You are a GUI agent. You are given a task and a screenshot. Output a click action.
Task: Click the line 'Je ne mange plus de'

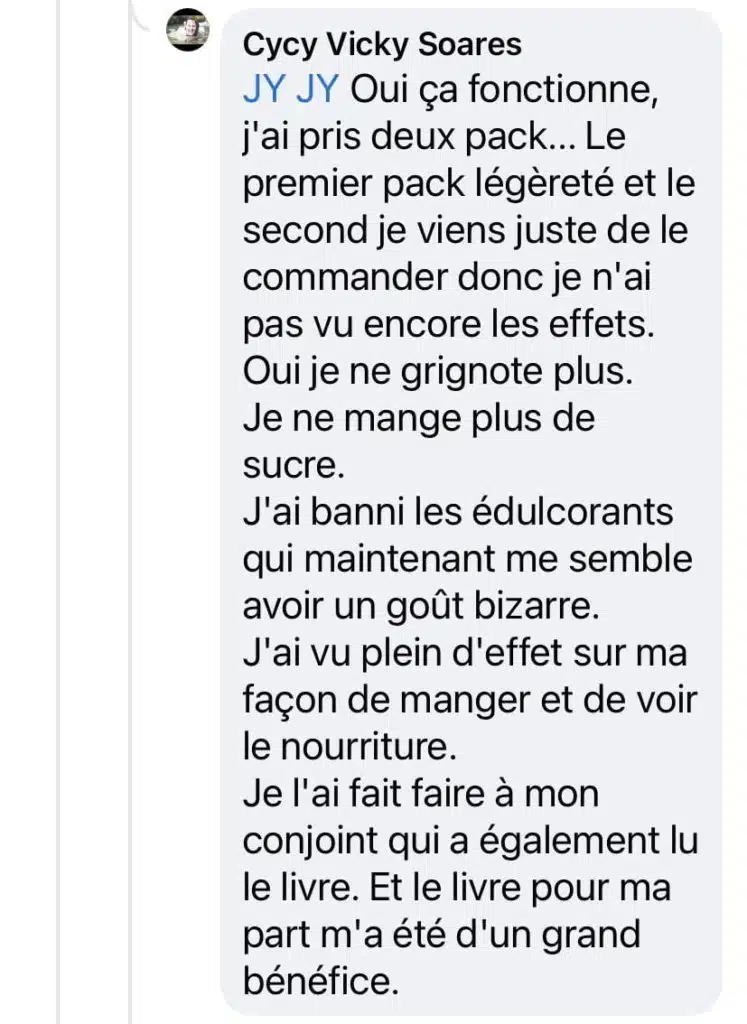click(419, 418)
